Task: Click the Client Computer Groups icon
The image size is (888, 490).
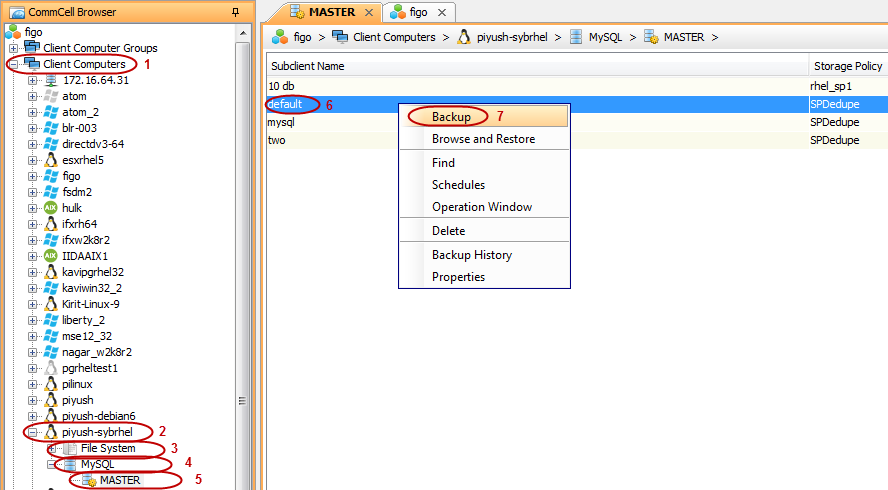Action: pyautogui.click(x=31, y=48)
